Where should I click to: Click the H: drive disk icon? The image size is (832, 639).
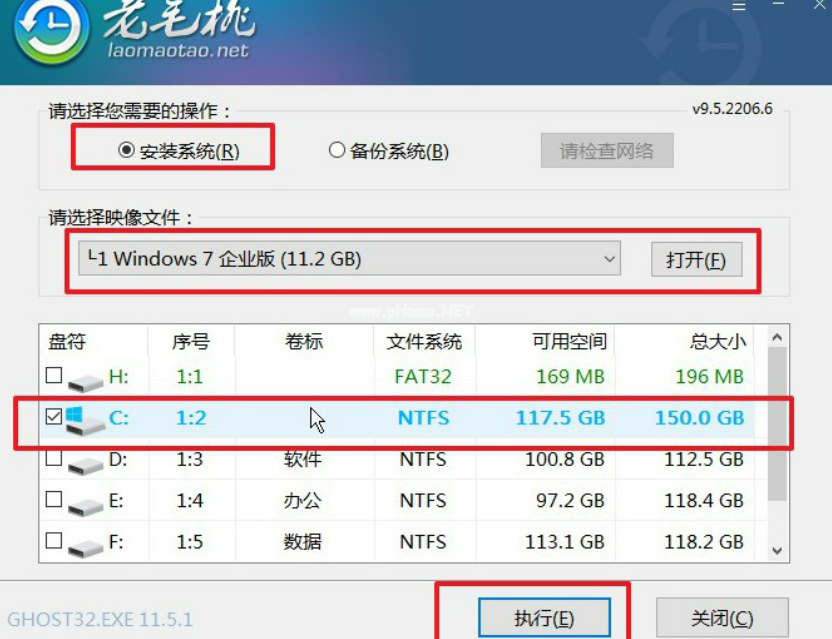click(x=85, y=381)
